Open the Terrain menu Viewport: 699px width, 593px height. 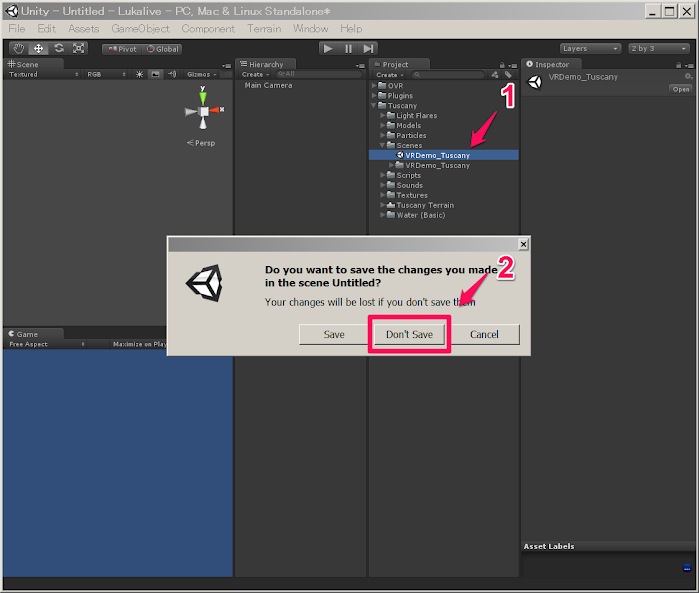click(x=264, y=29)
